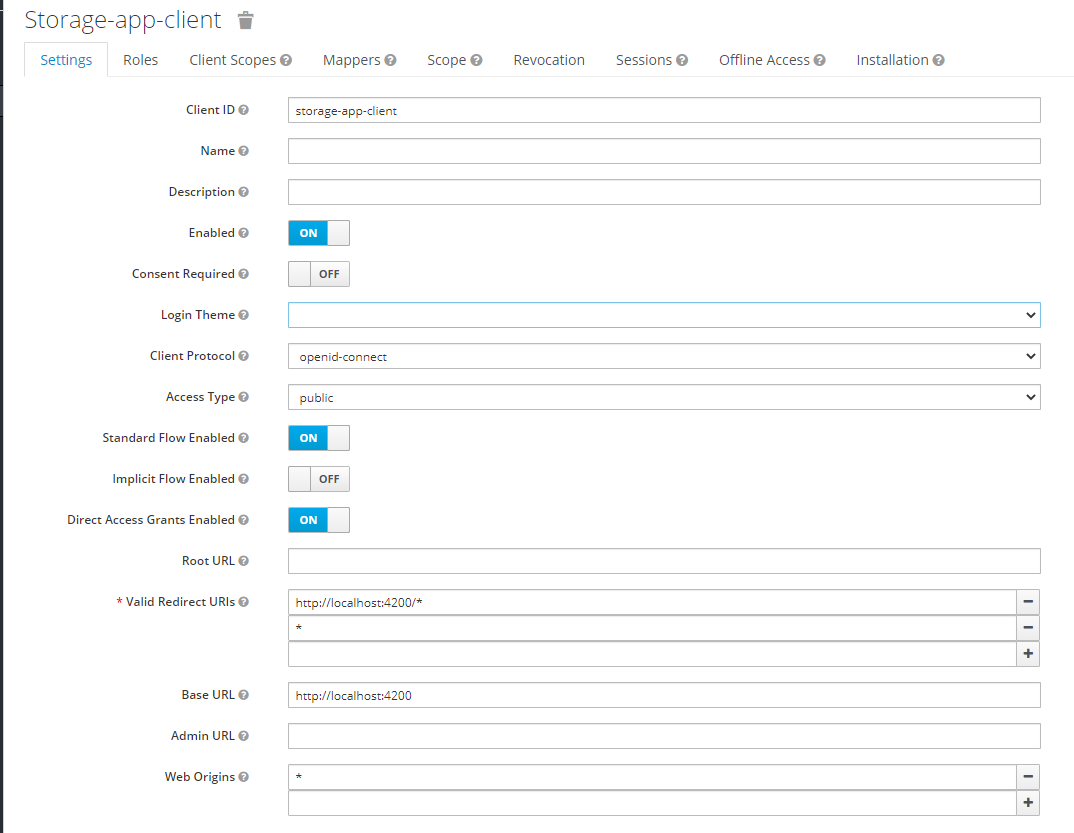Viewport: 1074px width, 833px height.
Task: Add a new Valid Redirect URI row
Action: coord(1028,654)
